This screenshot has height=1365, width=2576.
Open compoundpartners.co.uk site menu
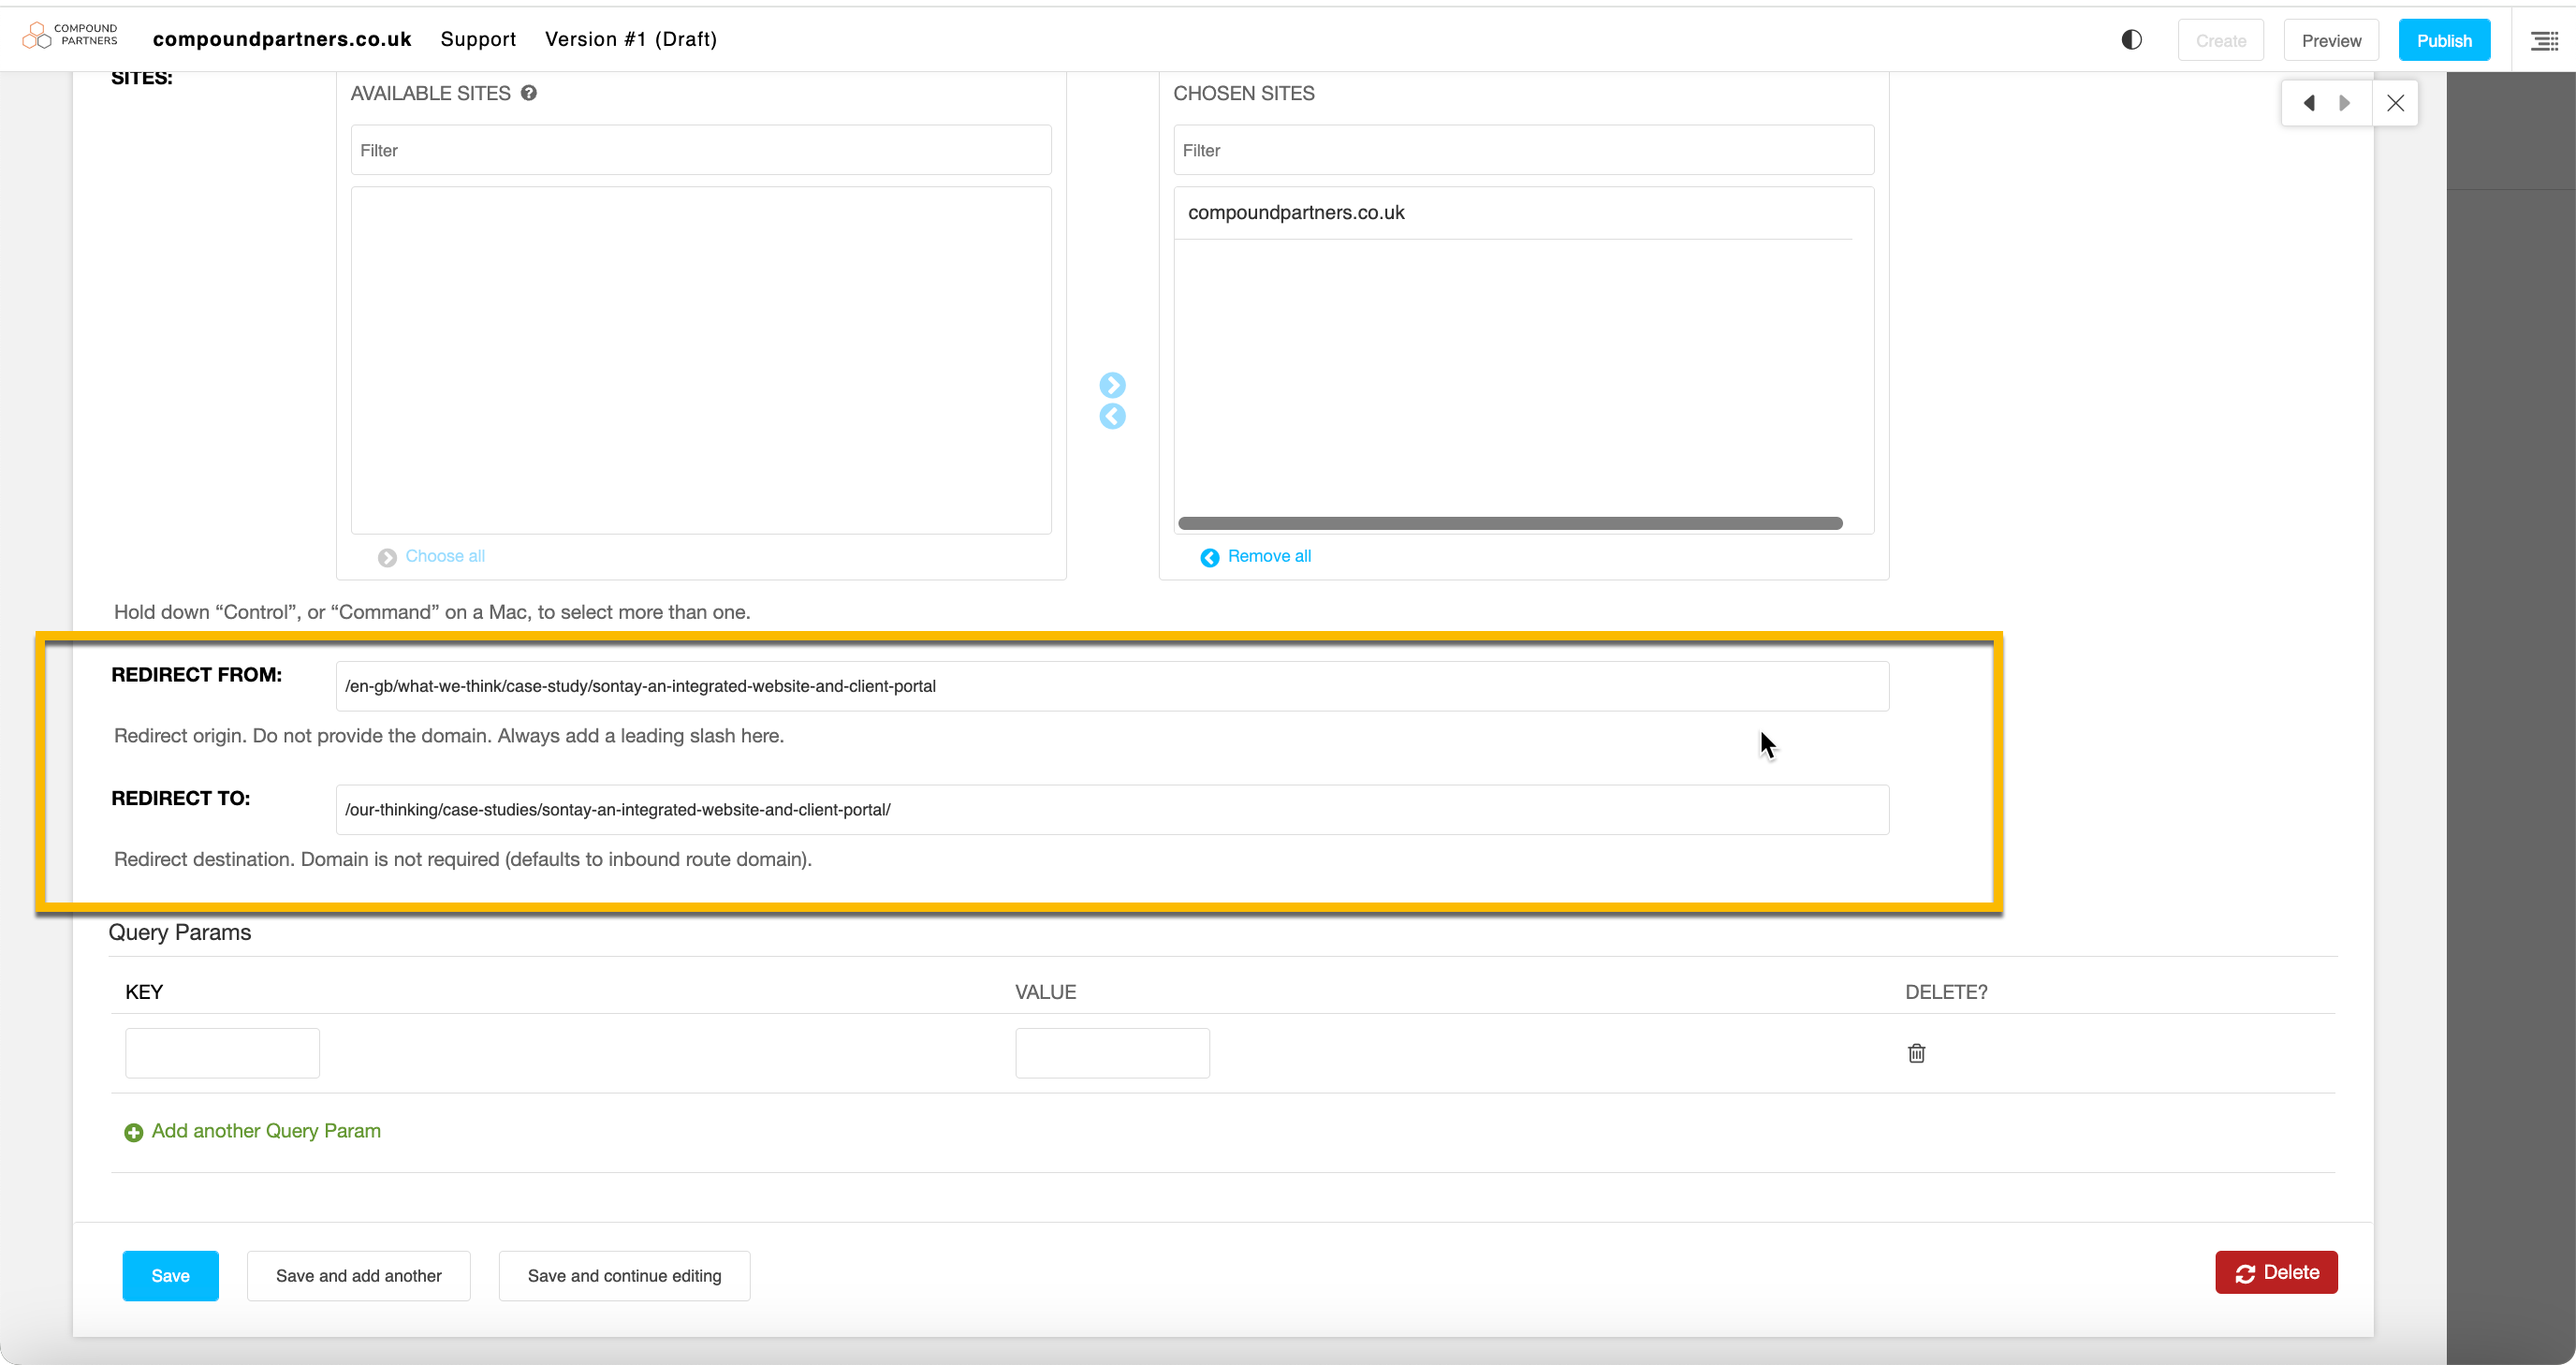coord(282,39)
